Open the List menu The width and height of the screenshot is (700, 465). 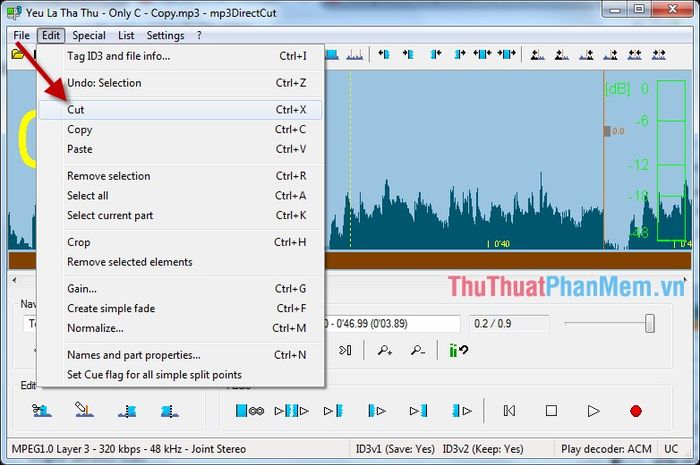(126, 35)
